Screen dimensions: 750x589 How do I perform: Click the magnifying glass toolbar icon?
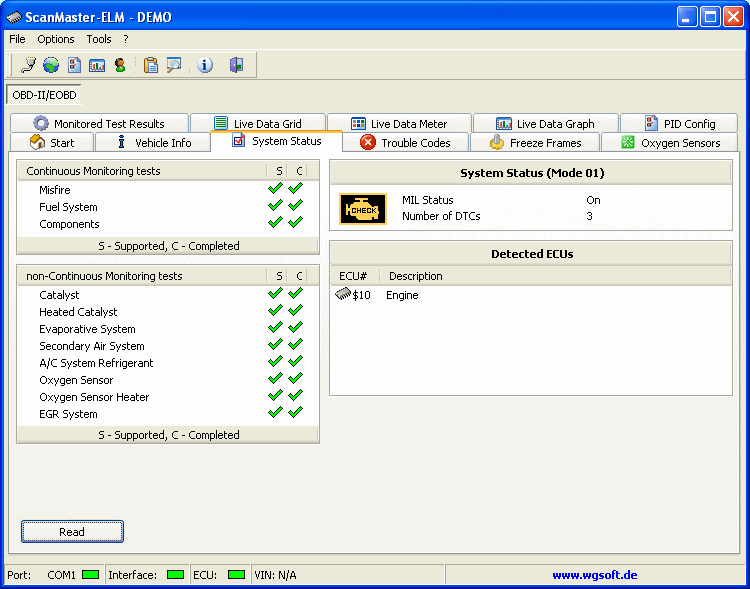[174, 65]
